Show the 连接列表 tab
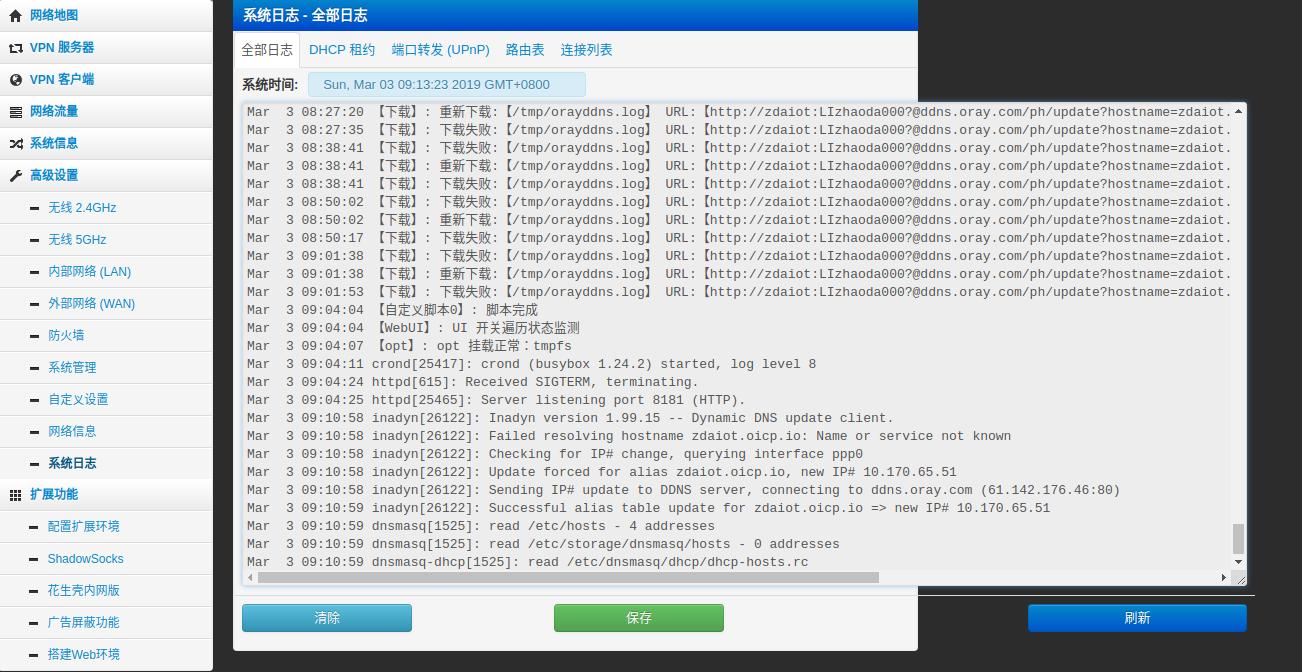This screenshot has height=672, width=1302. pyautogui.click(x=586, y=50)
